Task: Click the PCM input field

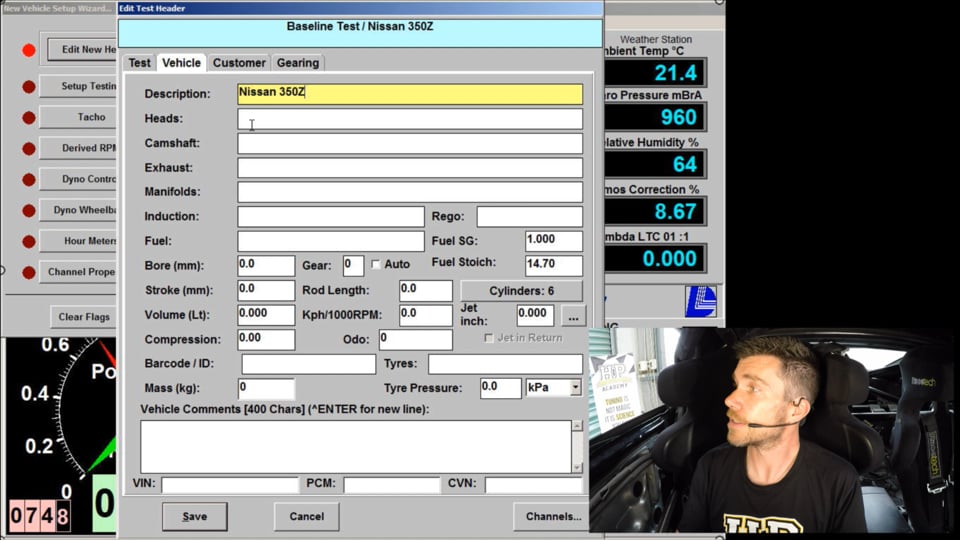Action: [x=391, y=485]
